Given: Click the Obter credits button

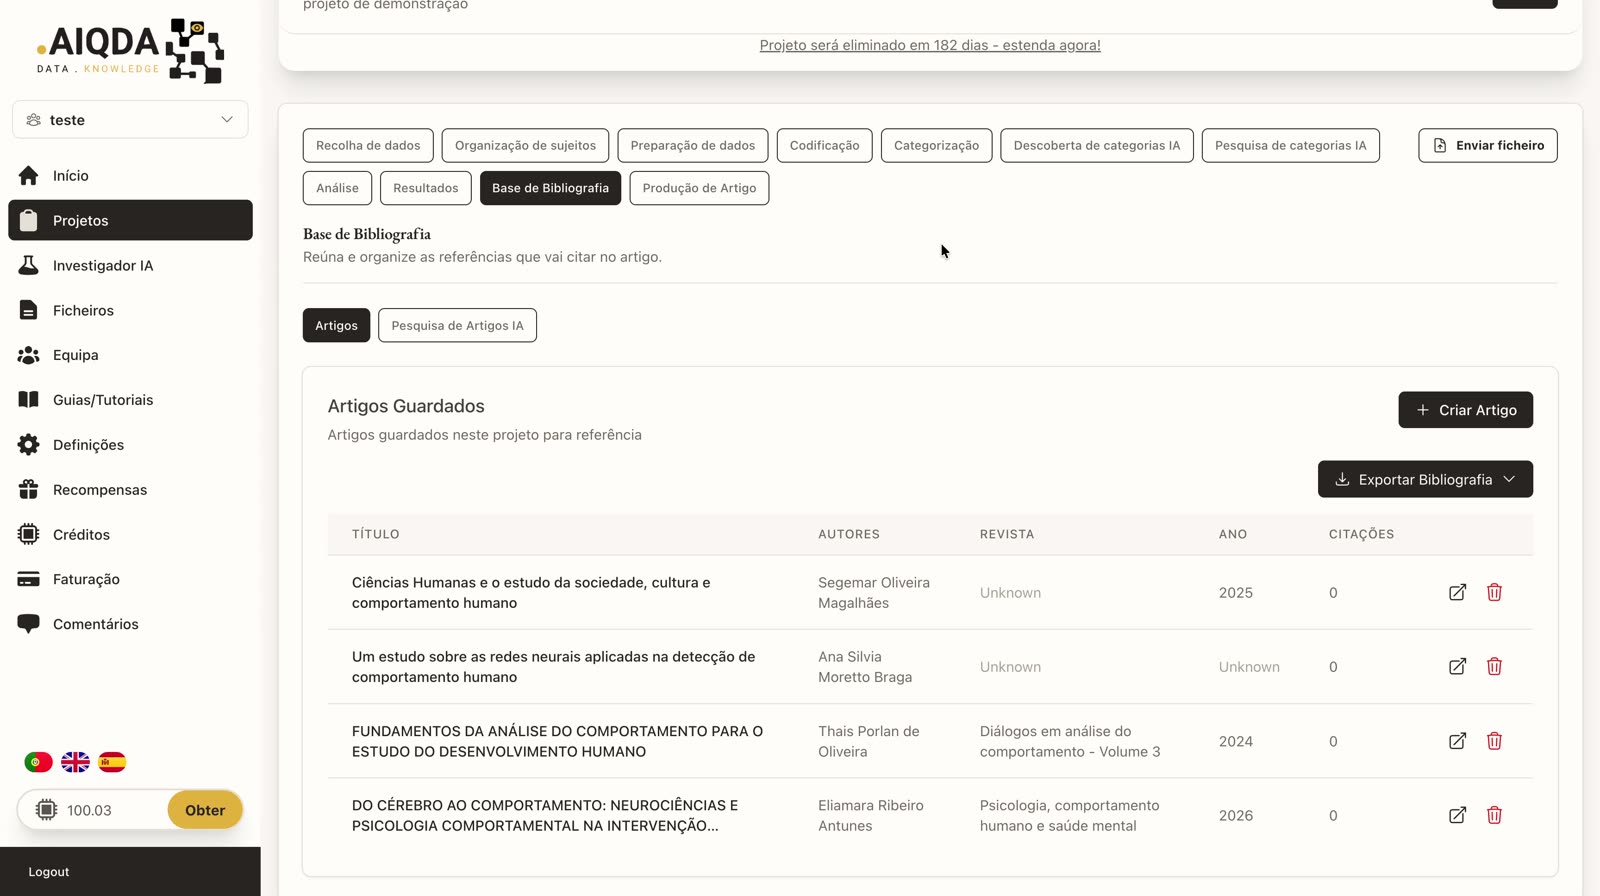Looking at the screenshot, I should 205,810.
